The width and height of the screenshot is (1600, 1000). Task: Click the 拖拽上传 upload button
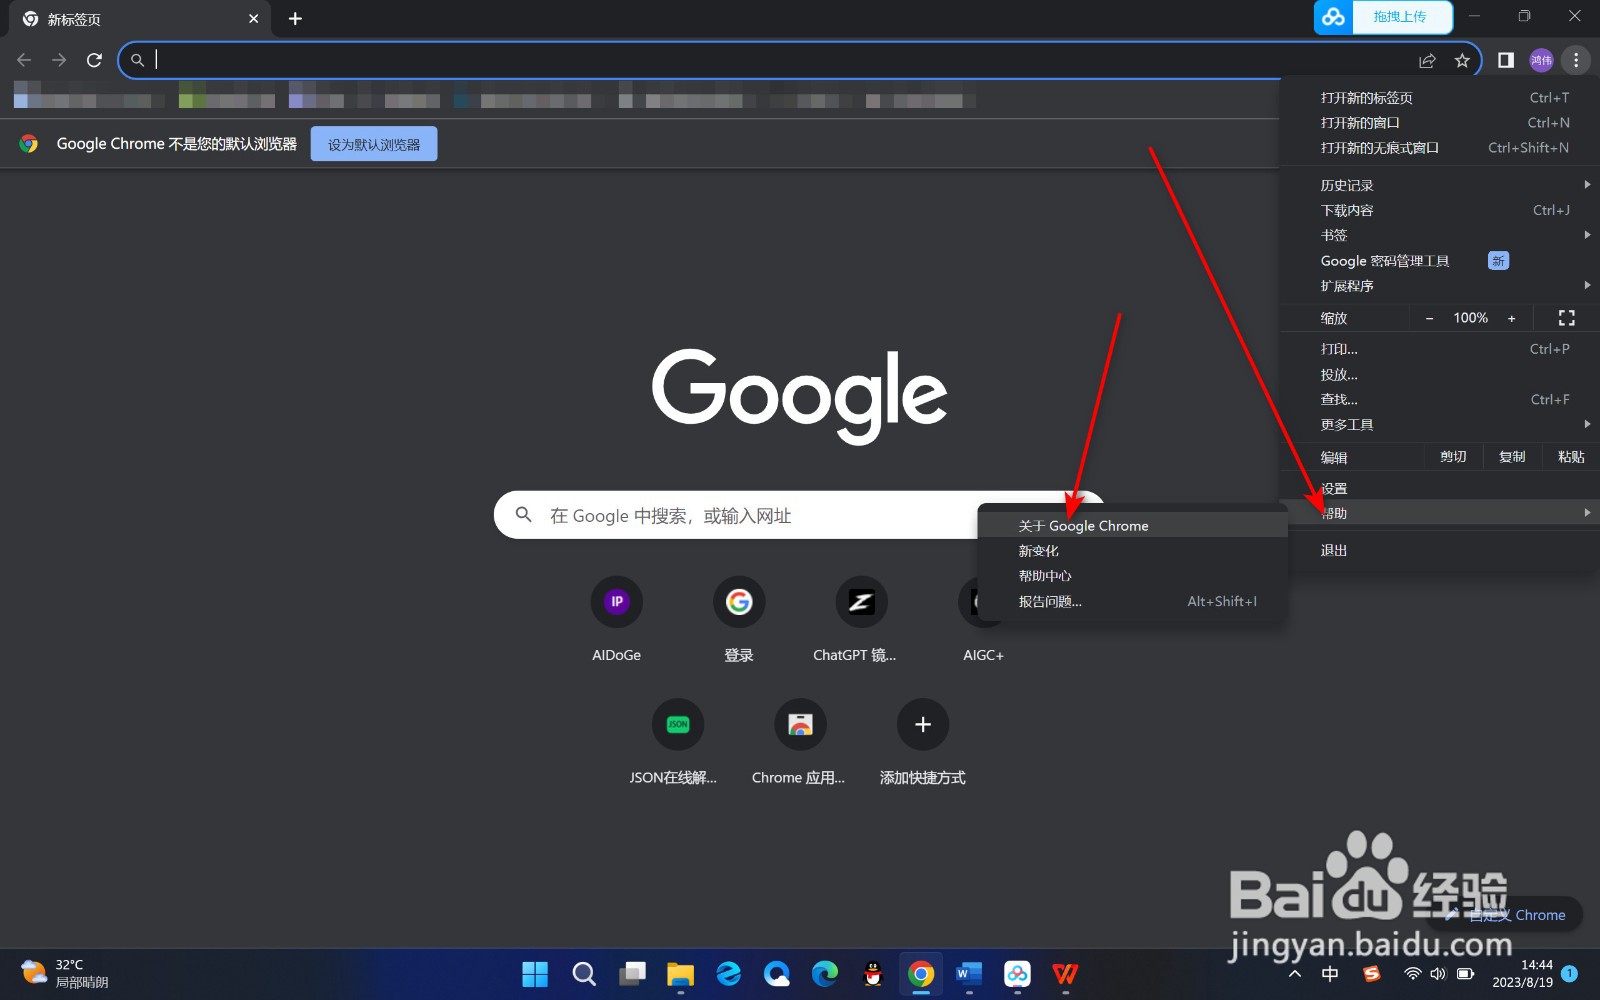(x=1401, y=17)
